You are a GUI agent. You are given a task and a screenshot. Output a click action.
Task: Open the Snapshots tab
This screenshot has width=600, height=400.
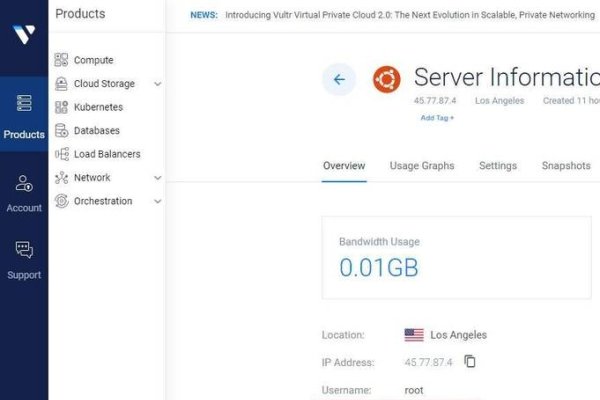pos(566,166)
